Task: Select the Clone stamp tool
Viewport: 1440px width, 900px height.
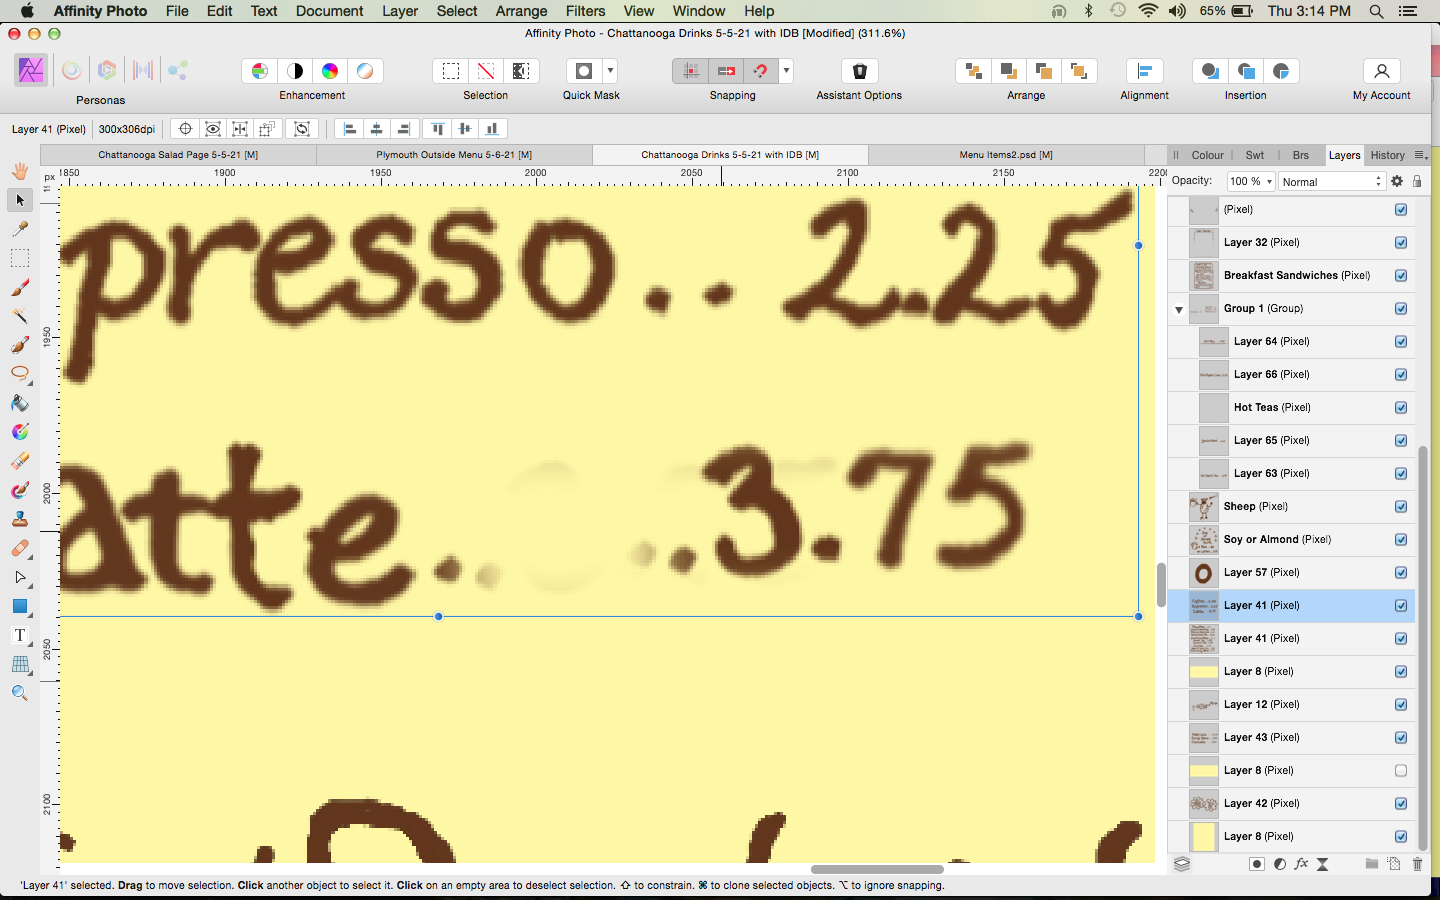Action: (x=19, y=519)
